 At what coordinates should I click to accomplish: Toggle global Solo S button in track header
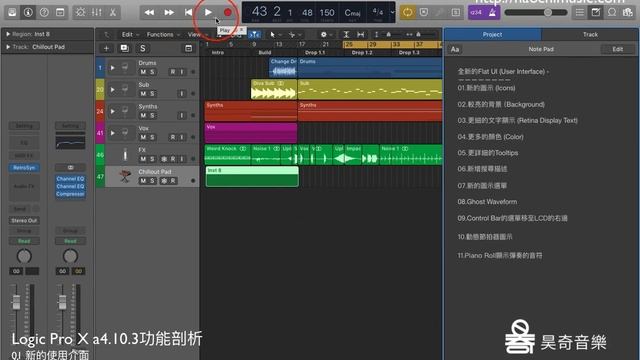(x=142, y=49)
